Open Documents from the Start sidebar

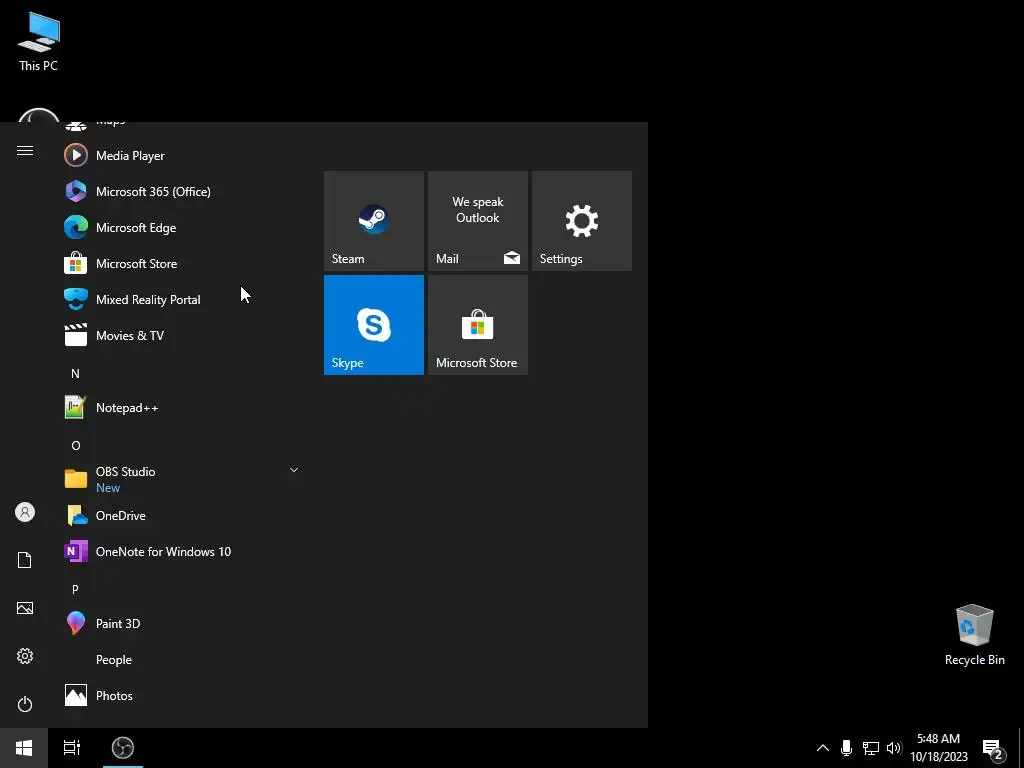[x=25, y=560]
